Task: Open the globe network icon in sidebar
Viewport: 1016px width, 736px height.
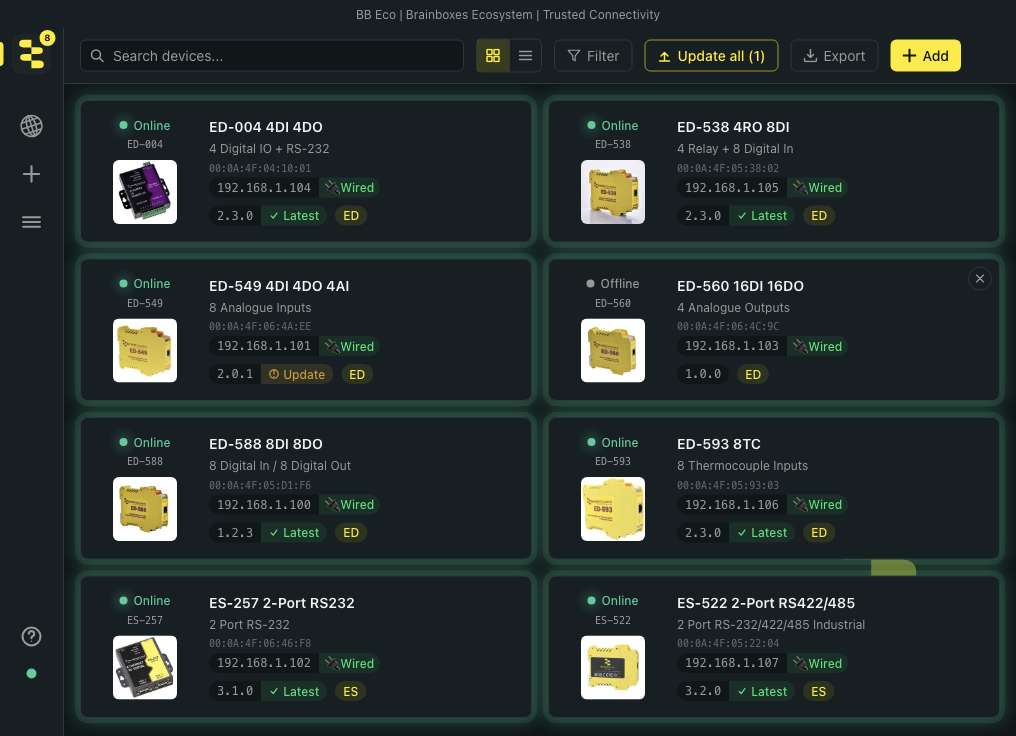Action: (31, 126)
